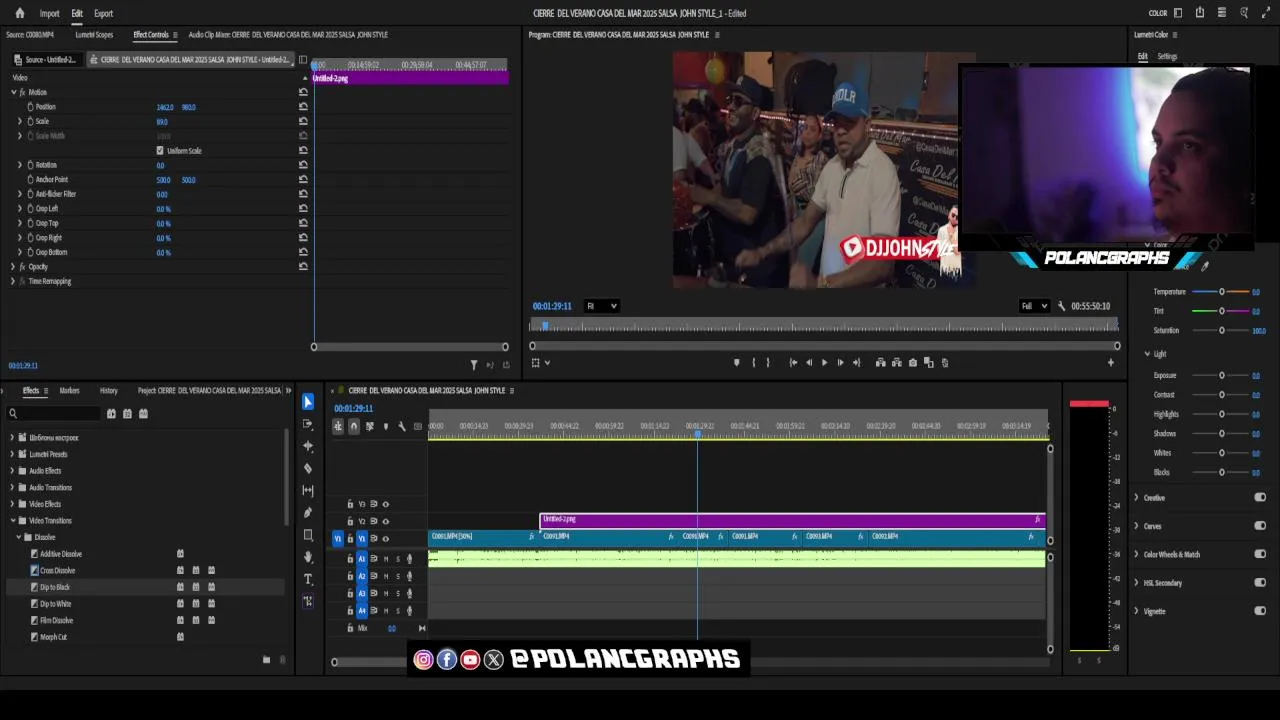Play the Program monitor
This screenshot has height=720, width=1280.
(x=824, y=363)
